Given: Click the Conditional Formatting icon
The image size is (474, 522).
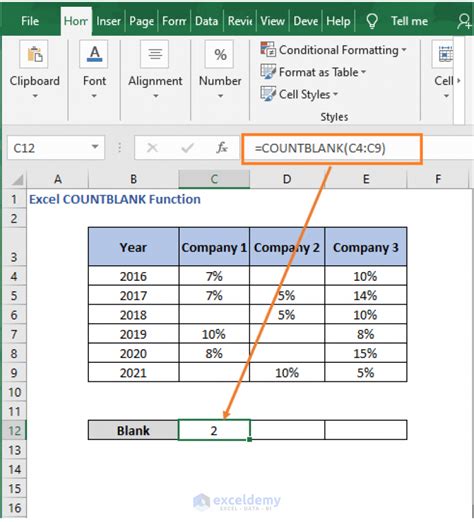Looking at the screenshot, I should click(268, 50).
